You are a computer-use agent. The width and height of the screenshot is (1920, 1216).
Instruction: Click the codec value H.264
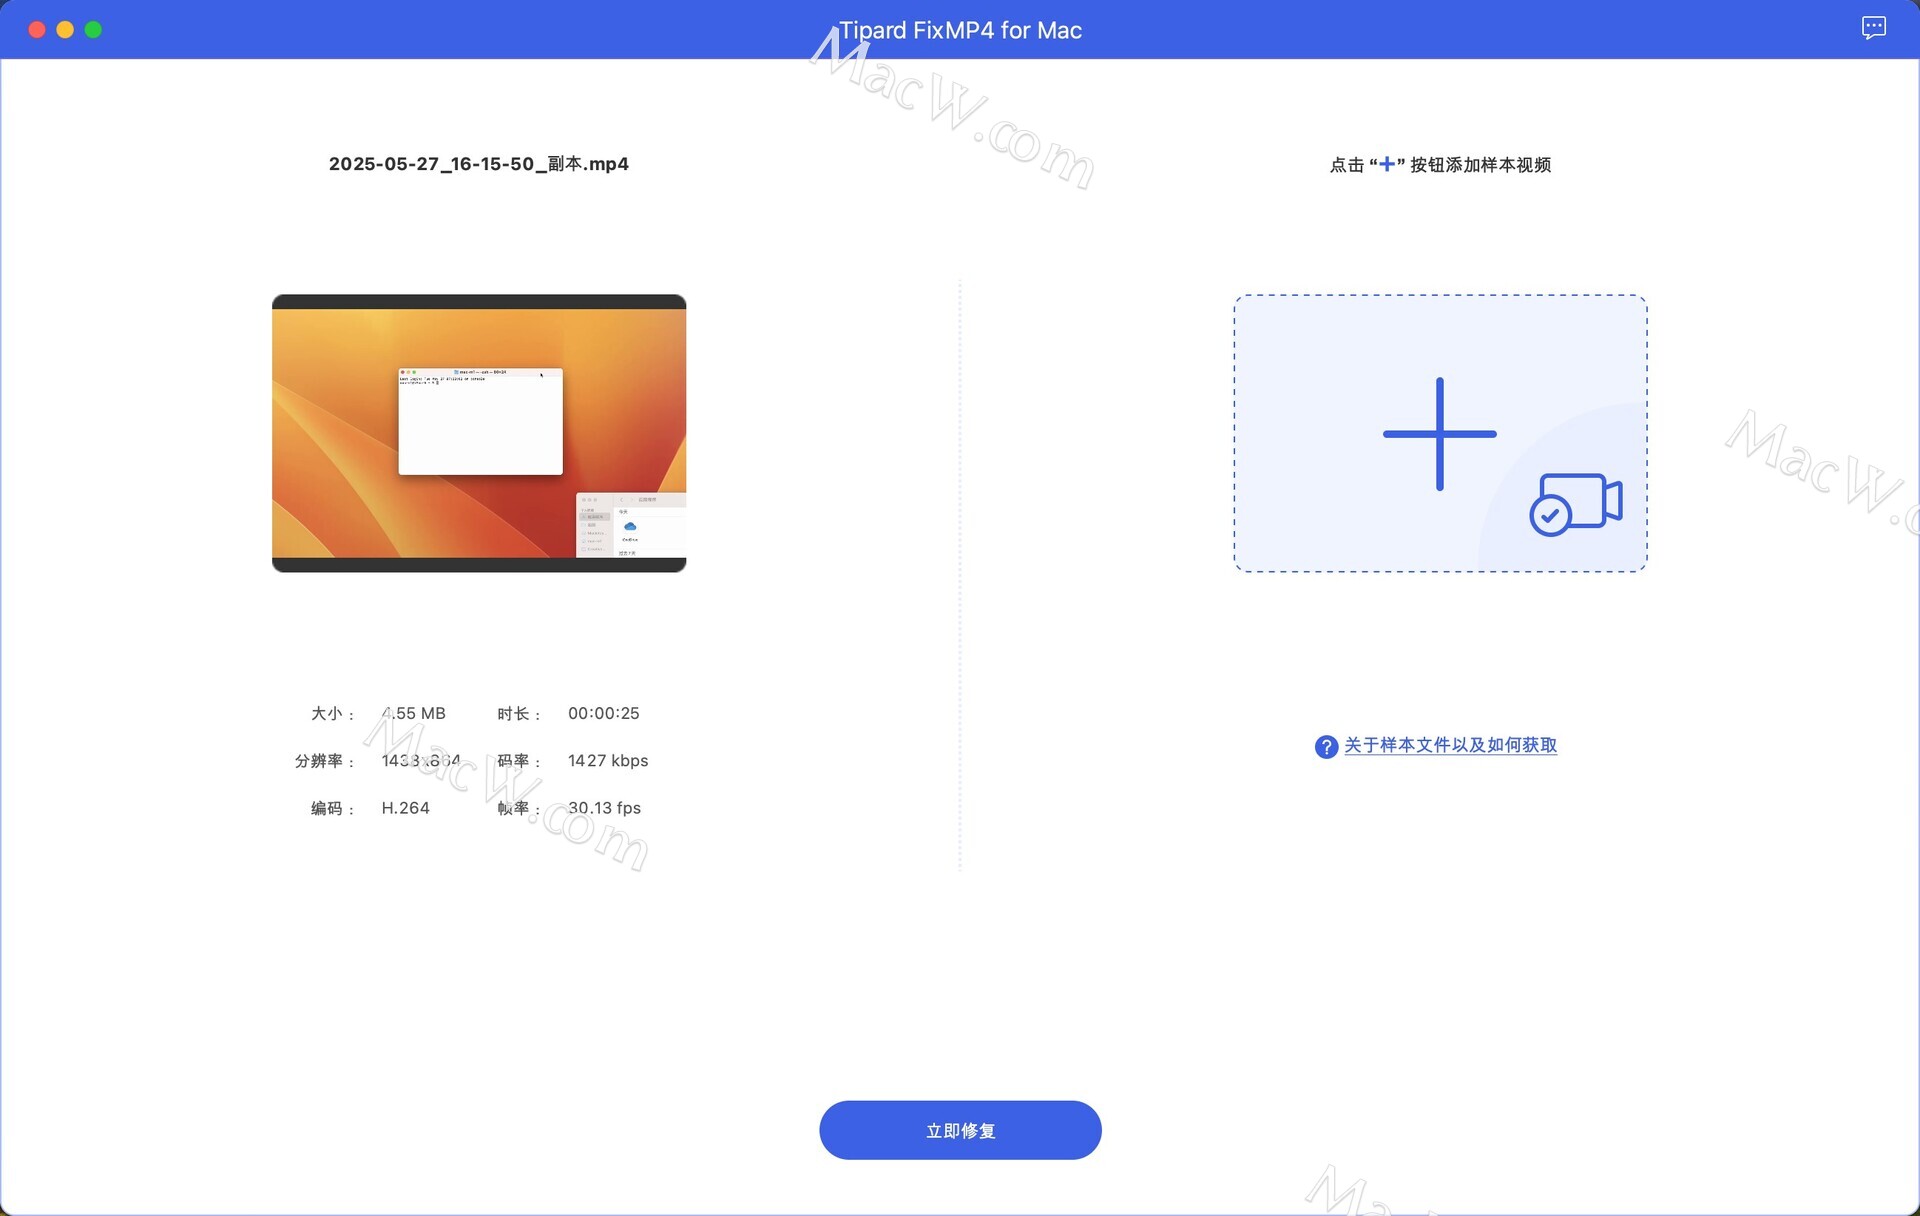click(x=405, y=808)
